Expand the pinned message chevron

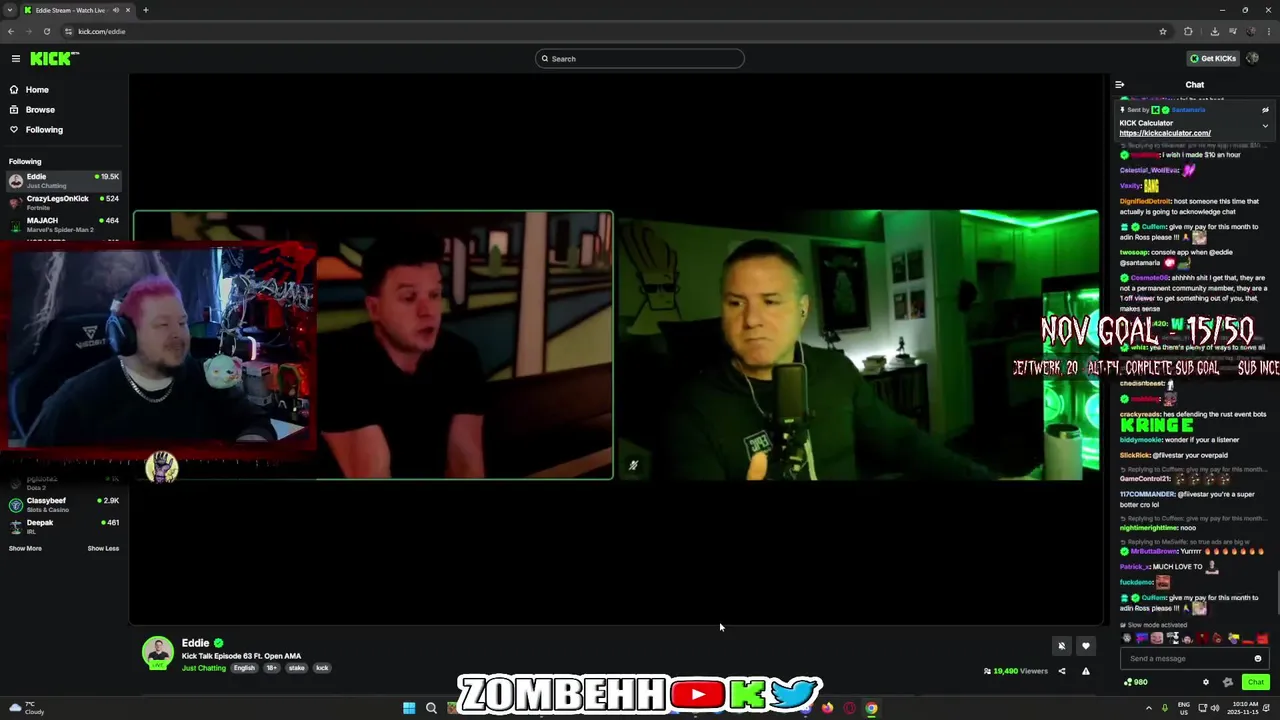click(1265, 126)
